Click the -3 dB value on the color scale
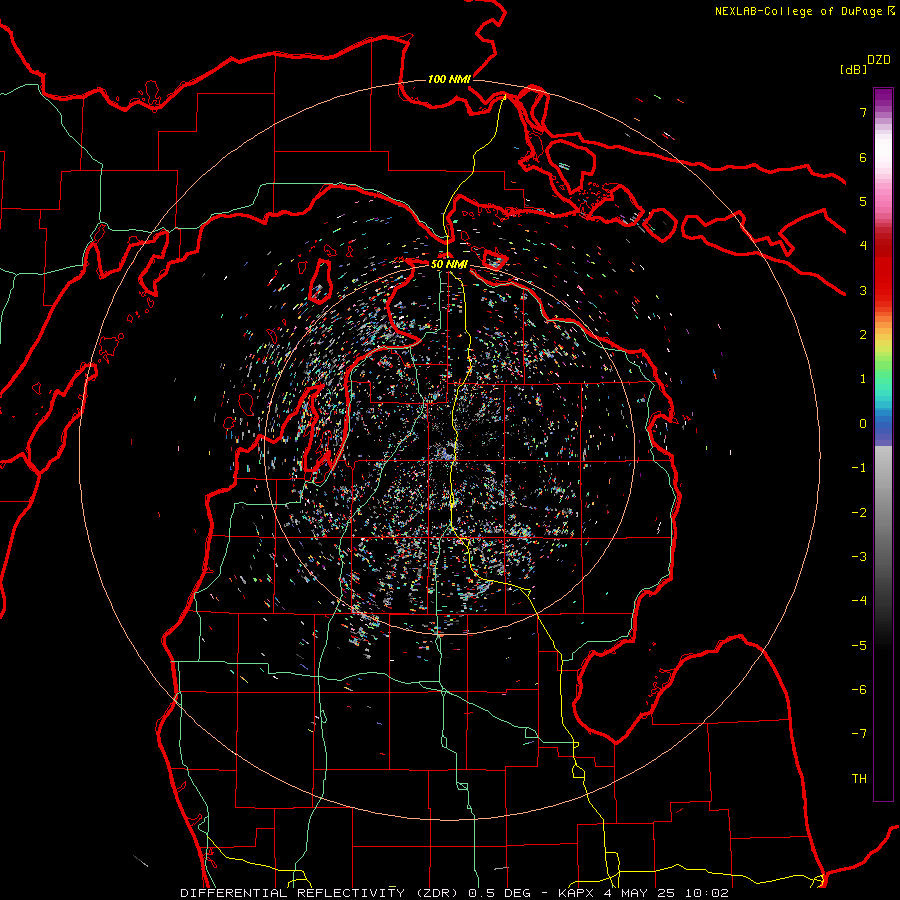This screenshot has width=900, height=900. [x=859, y=557]
